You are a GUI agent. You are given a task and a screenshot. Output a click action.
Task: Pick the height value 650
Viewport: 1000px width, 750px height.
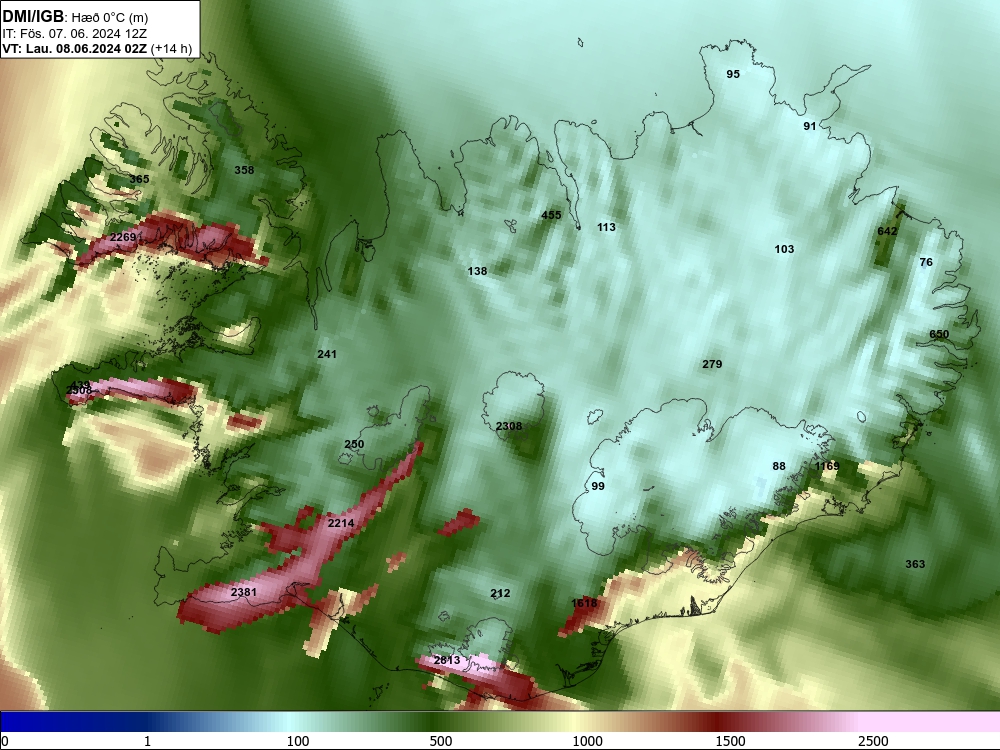pos(939,334)
